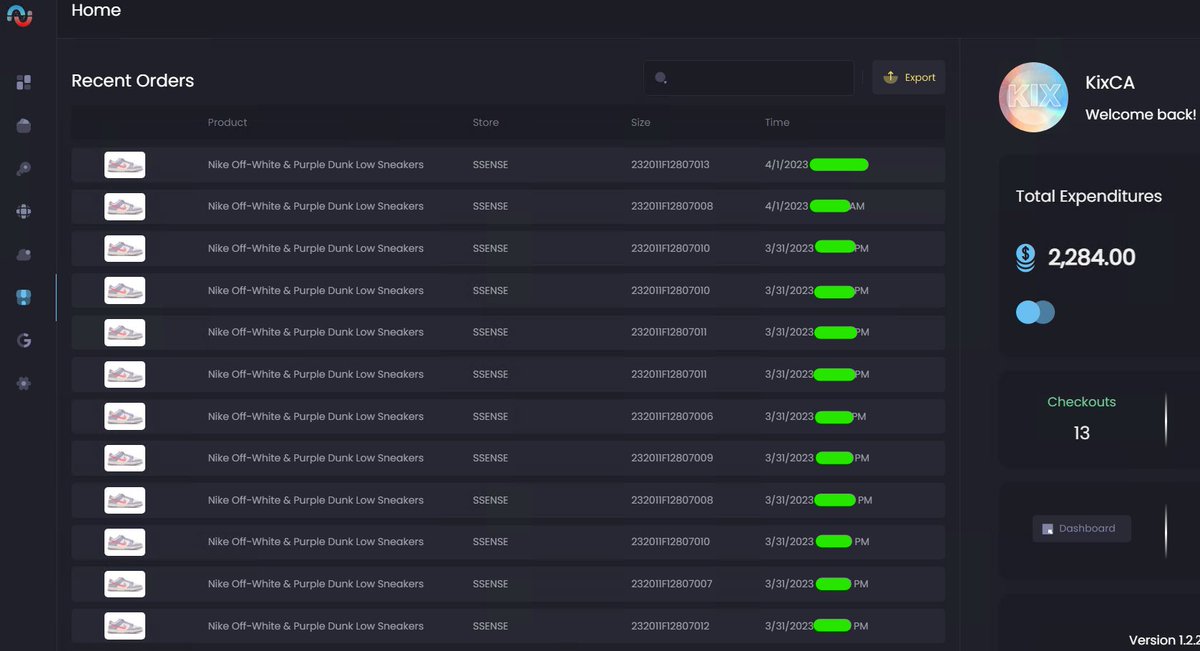Click the coin stack expenditures icon

[1025, 258]
